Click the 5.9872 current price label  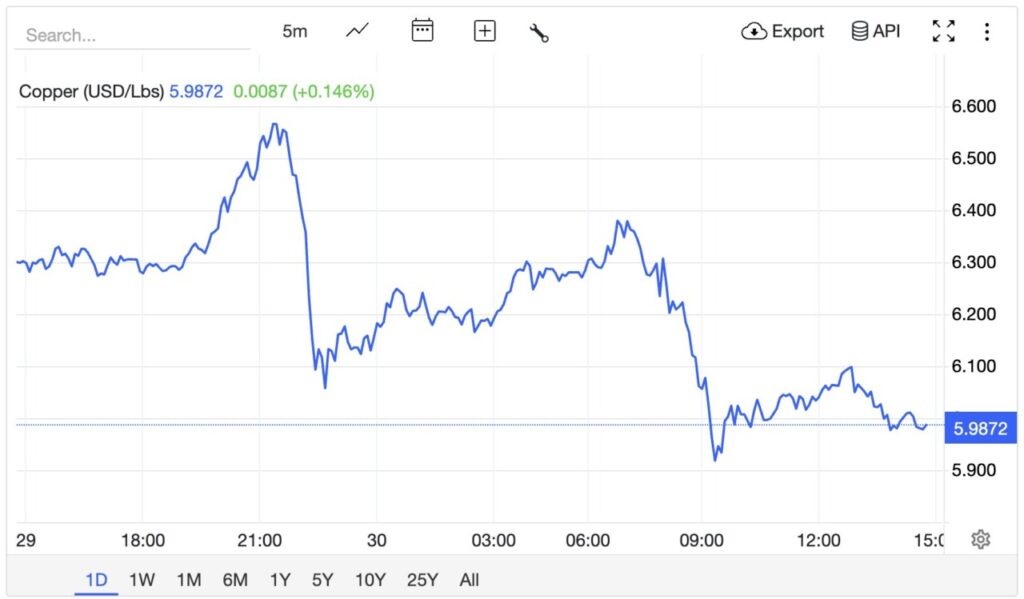click(x=980, y=429)
